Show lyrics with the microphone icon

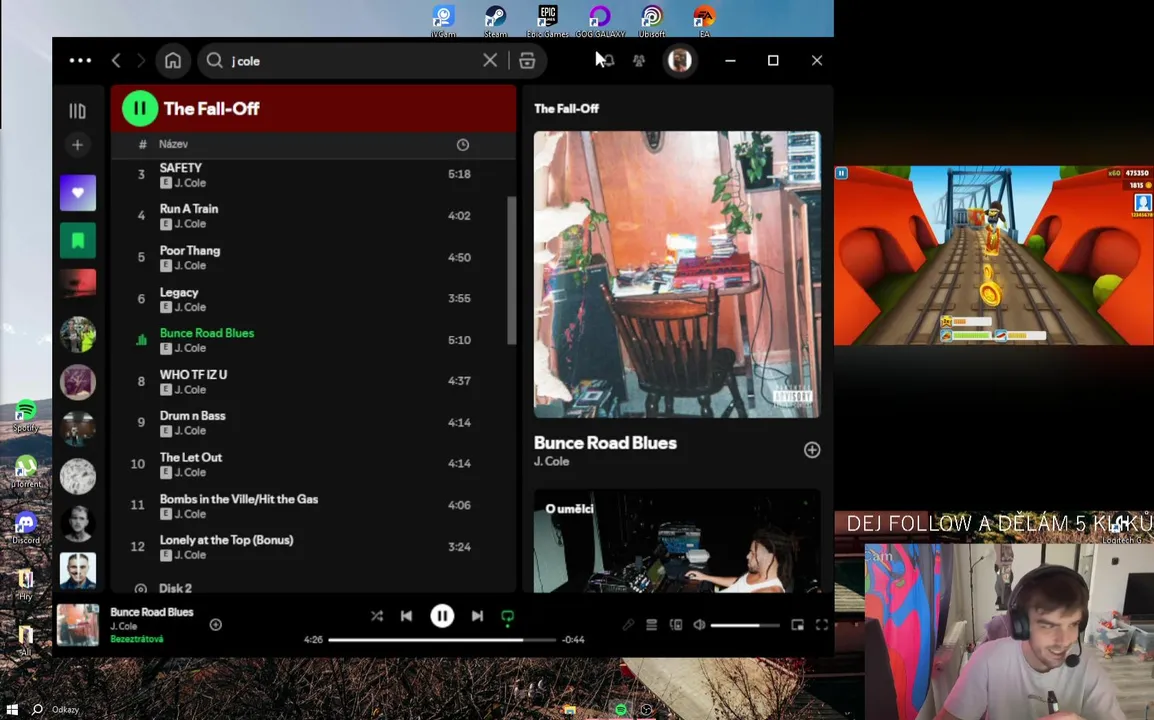point(628,625)
